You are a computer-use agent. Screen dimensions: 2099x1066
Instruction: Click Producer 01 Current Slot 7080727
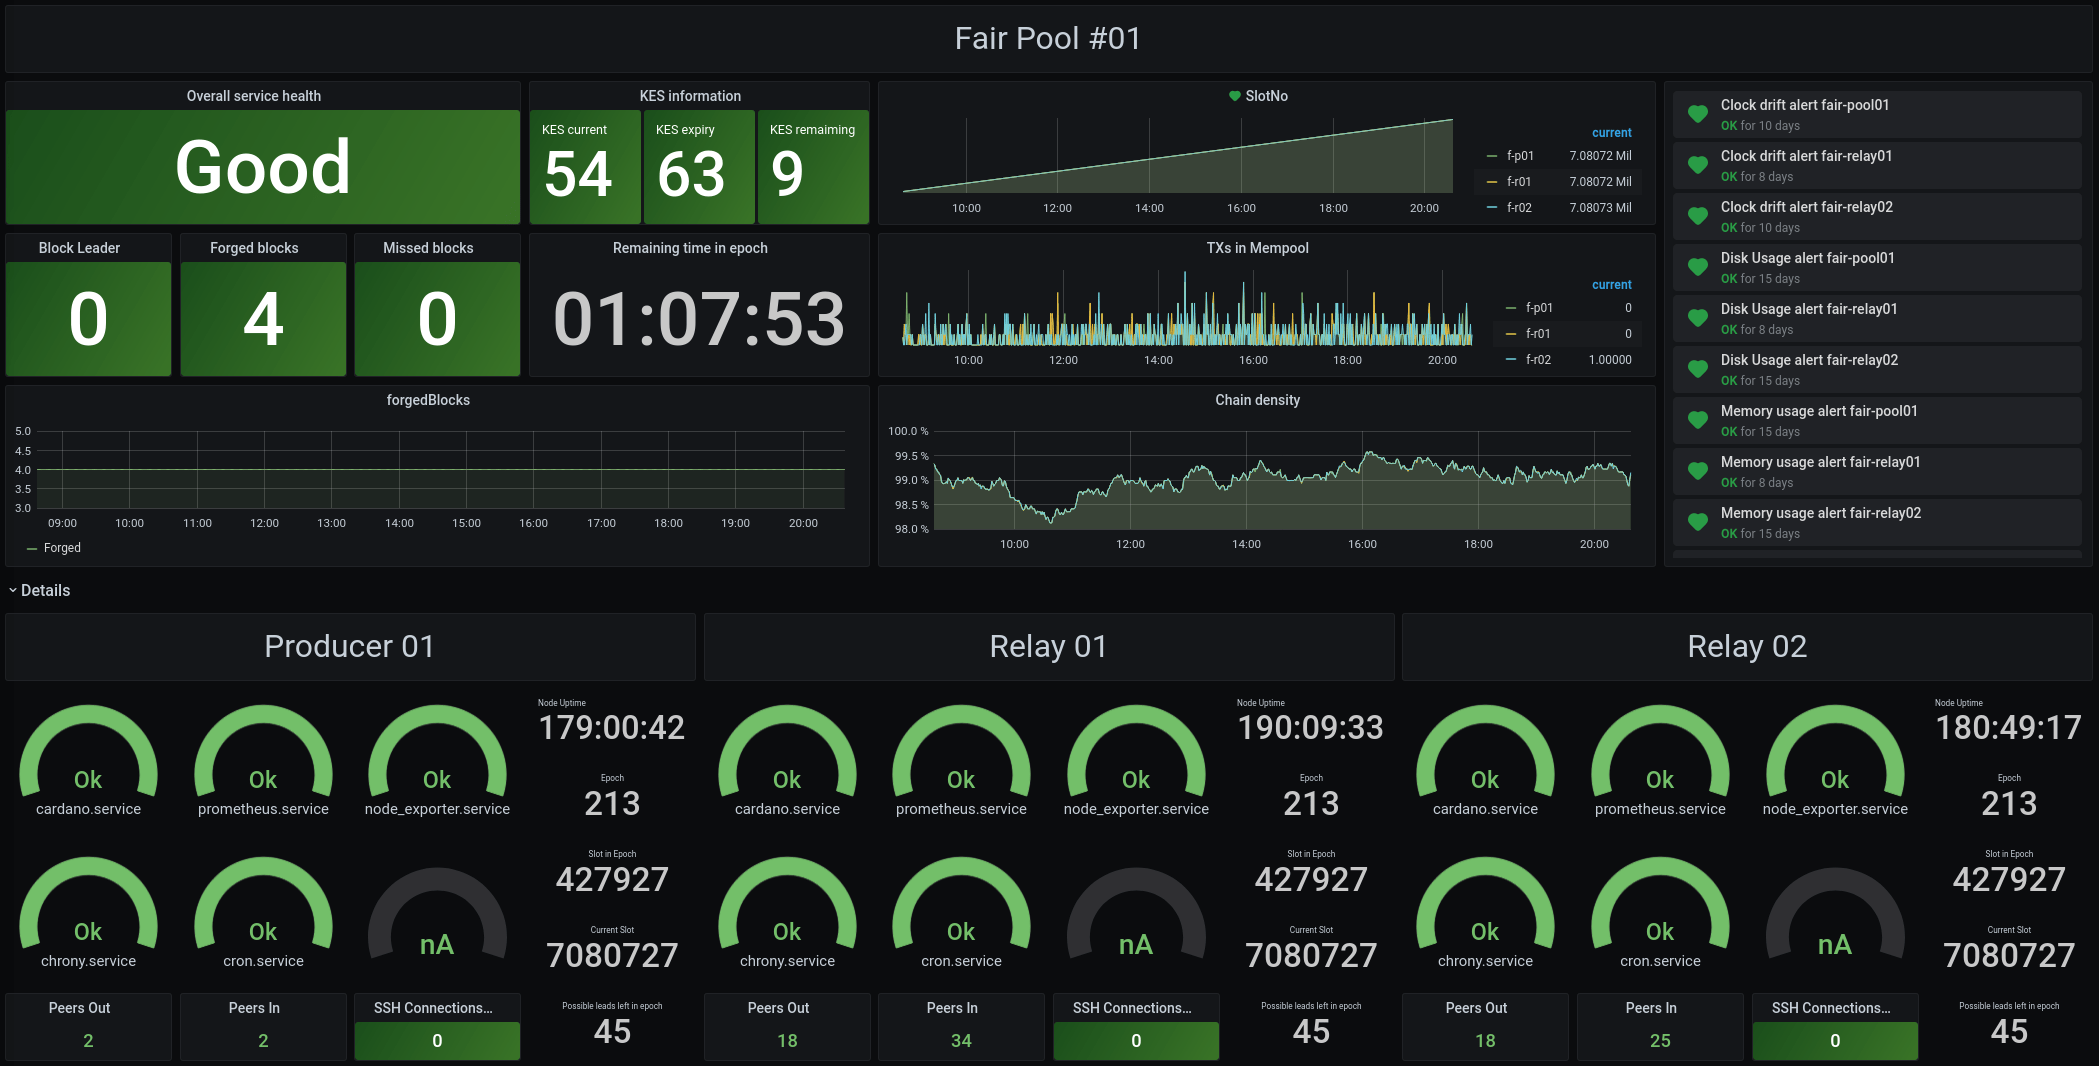coord(612,955)
